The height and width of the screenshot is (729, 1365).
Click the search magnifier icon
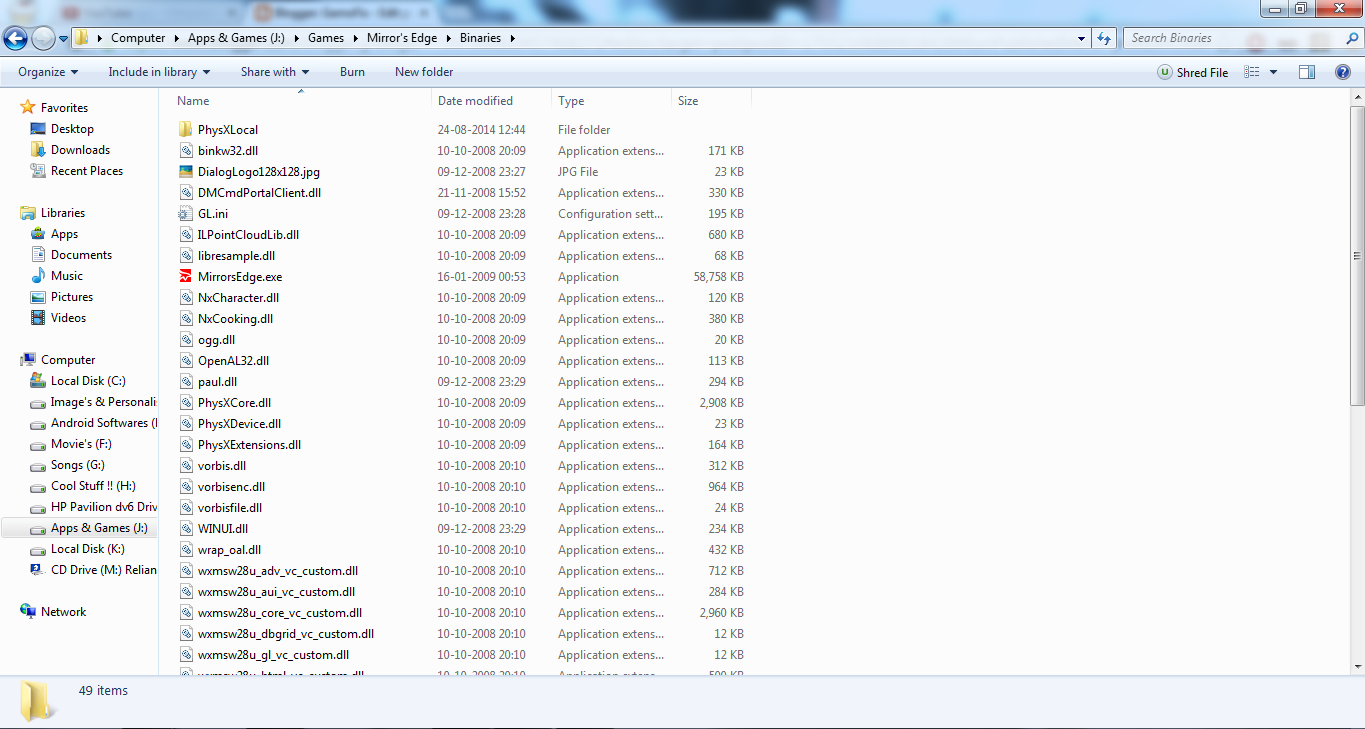point(1352,38)
